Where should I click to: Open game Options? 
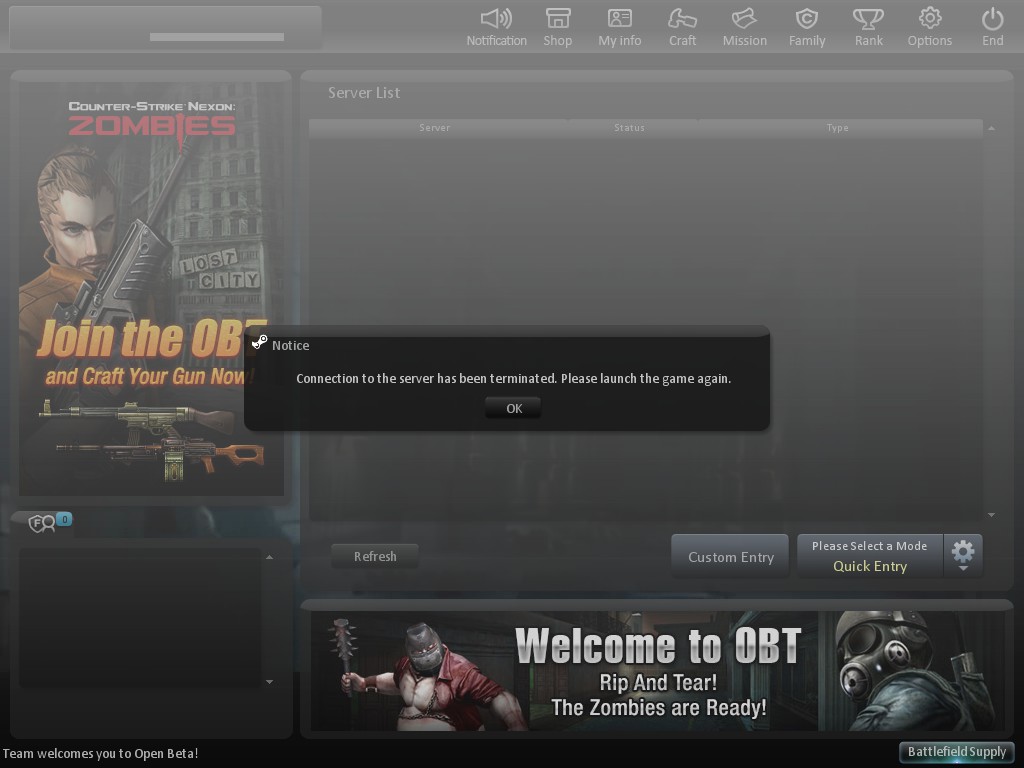pos(930,25)
